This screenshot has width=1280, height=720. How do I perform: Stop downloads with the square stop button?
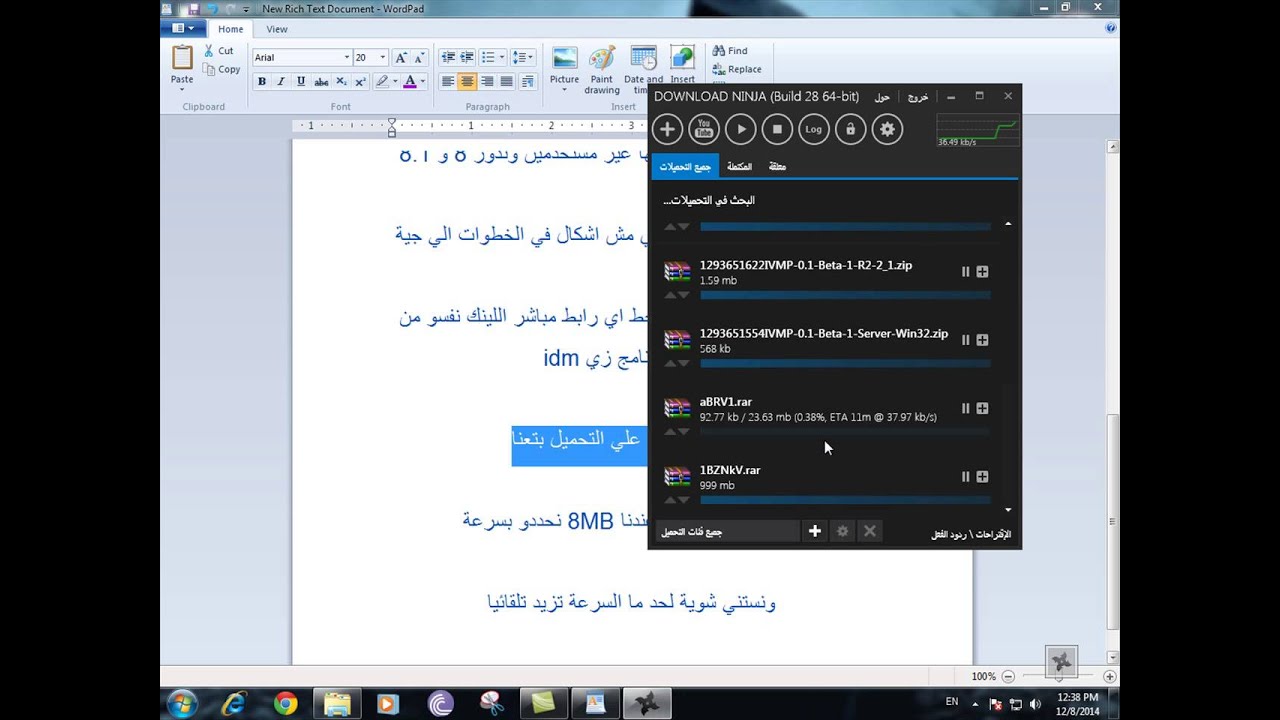pos(777,129)
